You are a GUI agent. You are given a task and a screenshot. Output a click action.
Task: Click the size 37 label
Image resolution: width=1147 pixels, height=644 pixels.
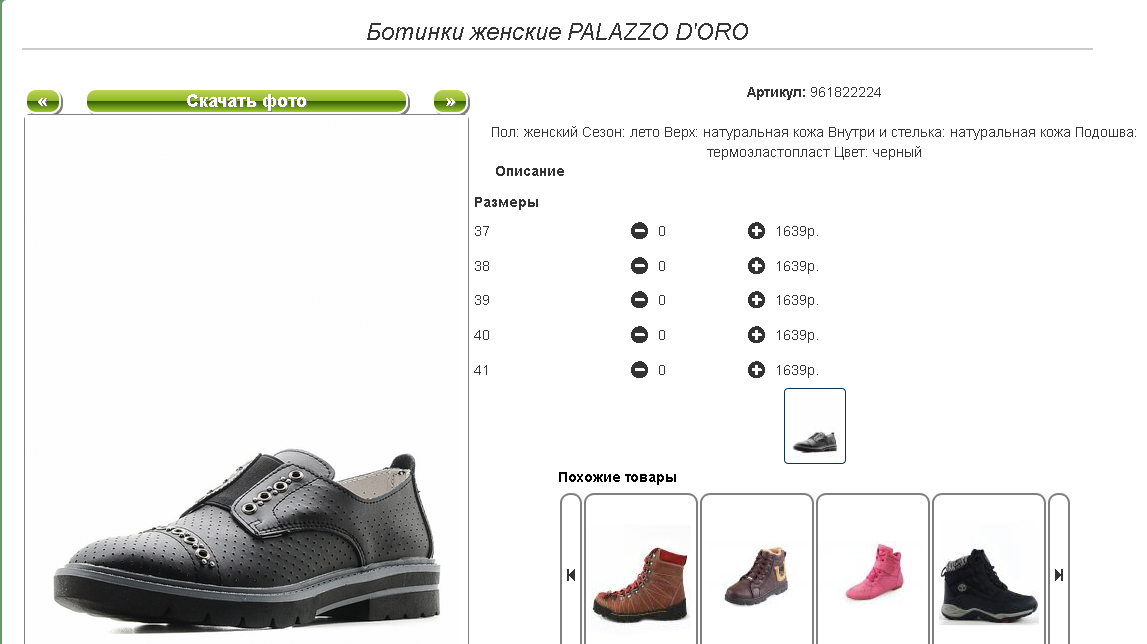[482, 231]
